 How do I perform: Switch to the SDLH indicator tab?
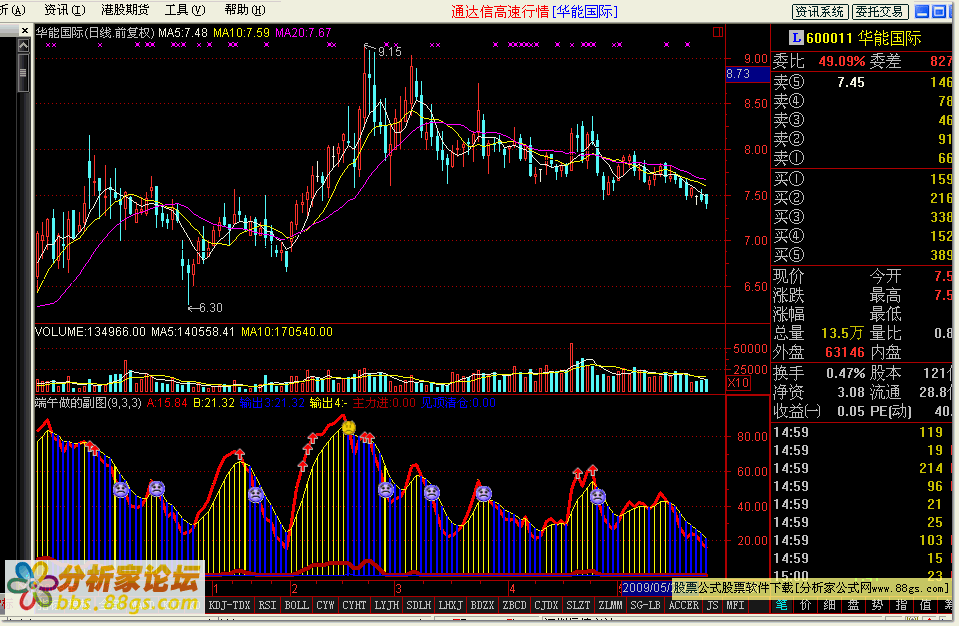click(419, 605)
